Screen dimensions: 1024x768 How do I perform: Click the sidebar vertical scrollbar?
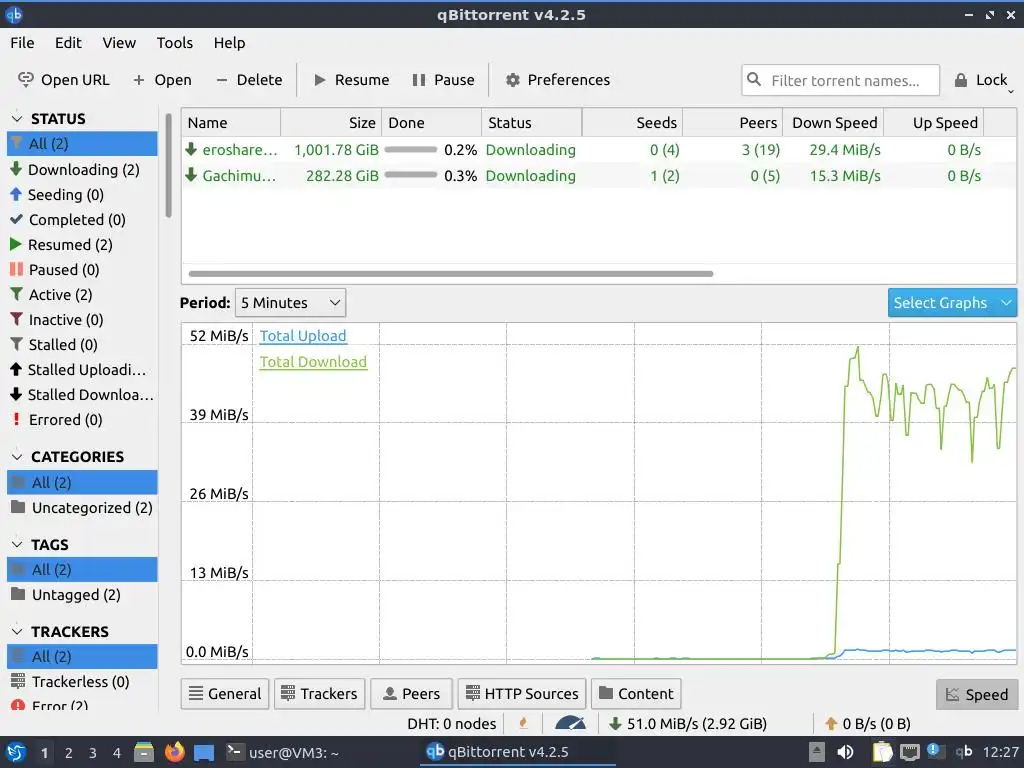click(168, 166)
